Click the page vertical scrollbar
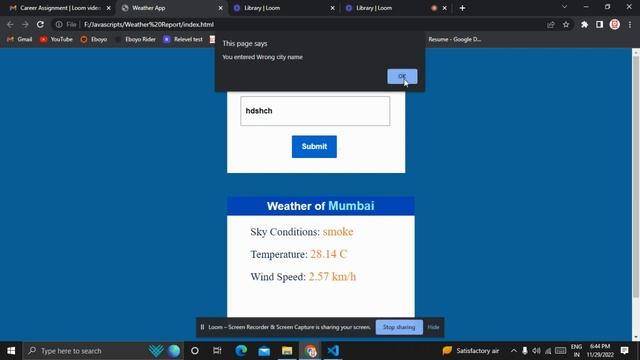Viewport: 640px width, 360px height. tap(636, 176)
